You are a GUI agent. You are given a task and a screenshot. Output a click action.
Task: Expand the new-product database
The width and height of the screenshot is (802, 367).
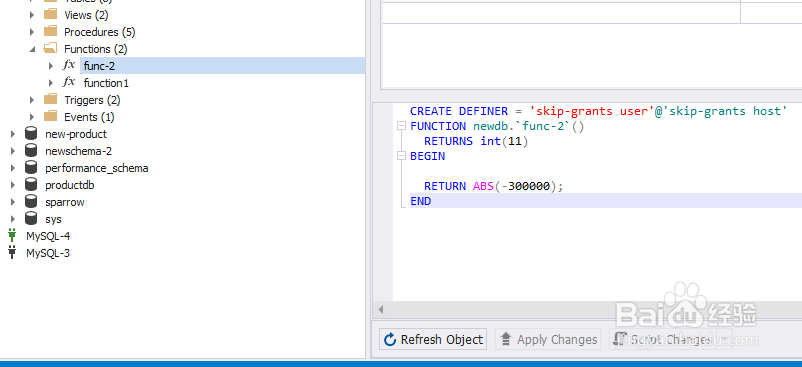click(x=13, y=134)
